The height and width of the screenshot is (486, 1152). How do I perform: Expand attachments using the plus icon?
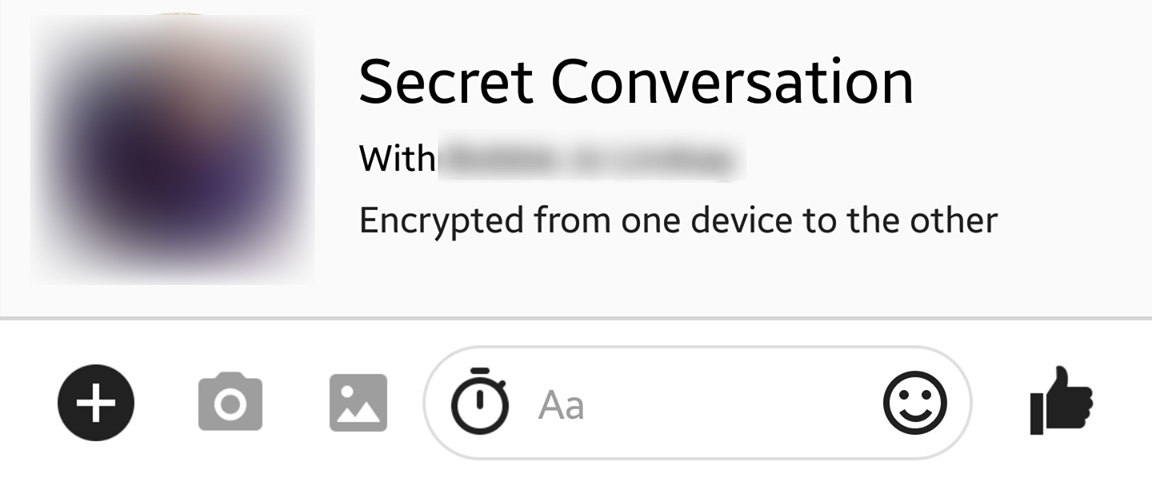tap(96, 403)
